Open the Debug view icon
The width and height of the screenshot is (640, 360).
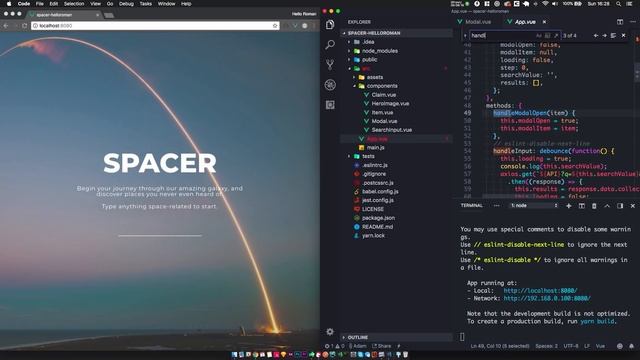(330, 84)
